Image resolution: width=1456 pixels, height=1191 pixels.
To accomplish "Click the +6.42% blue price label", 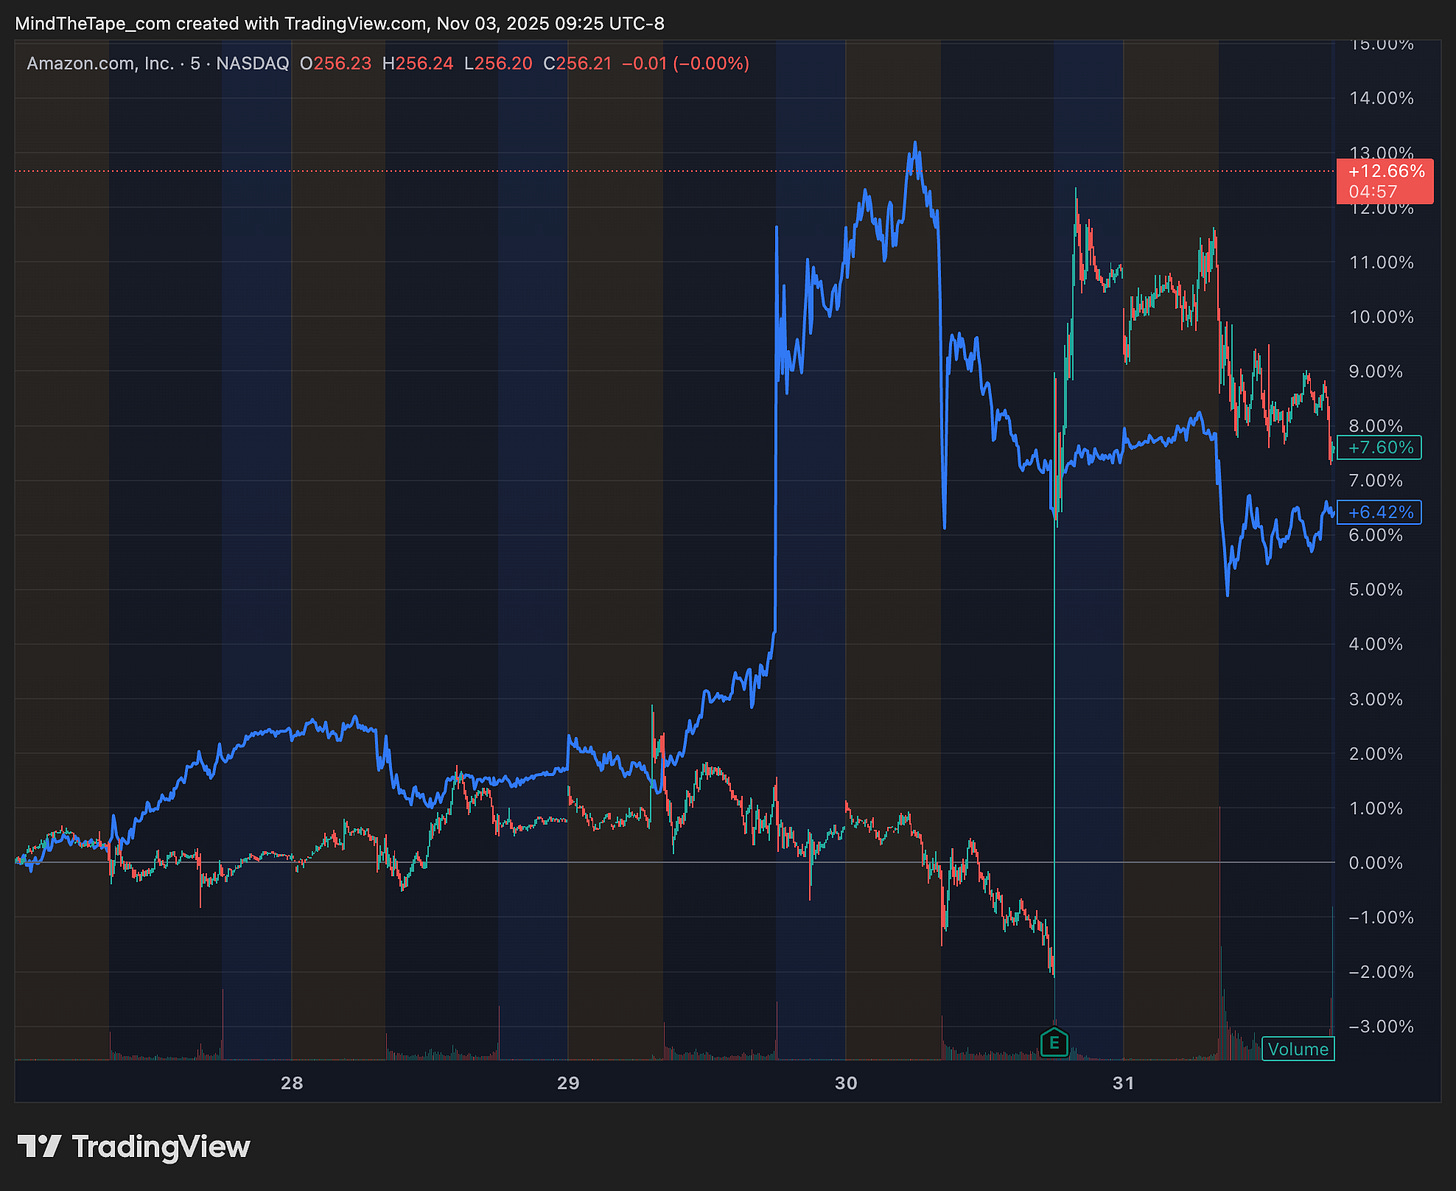I will 1380,512.
